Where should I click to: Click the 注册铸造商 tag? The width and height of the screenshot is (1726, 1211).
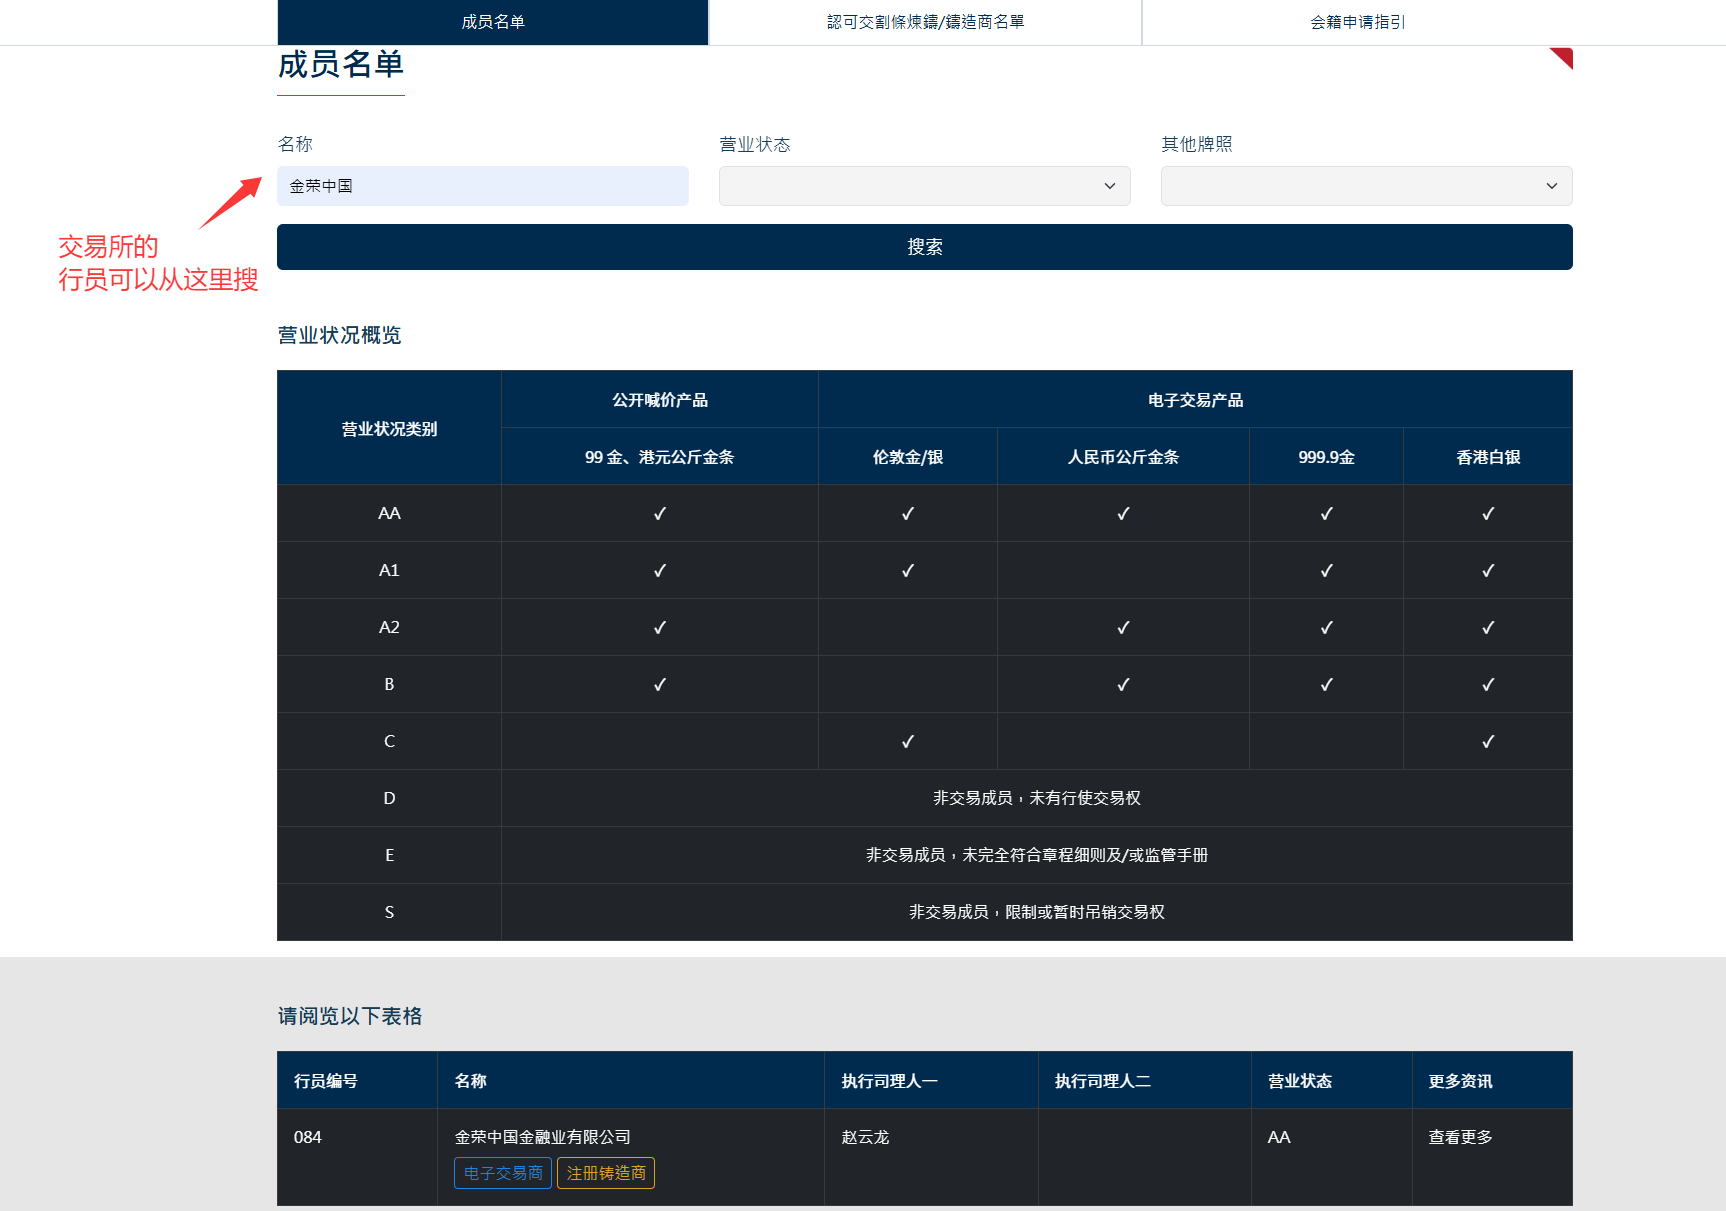pyautogui.click(x=606, y=1173)
